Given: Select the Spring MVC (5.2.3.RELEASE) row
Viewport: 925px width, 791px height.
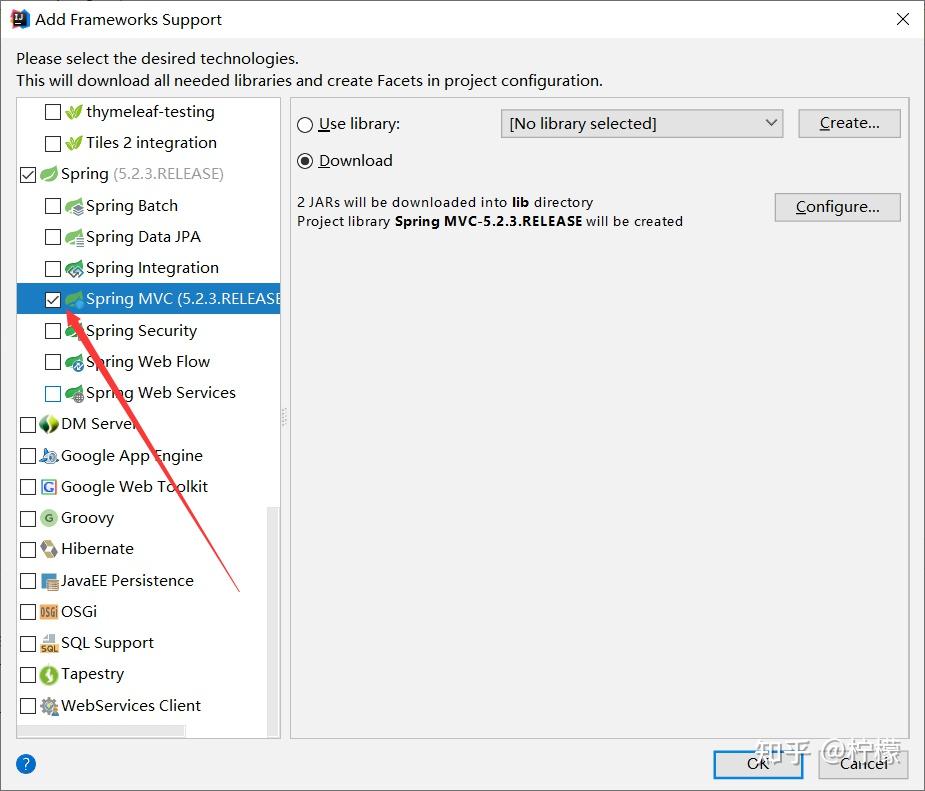Looking at the screenshot, I should [x=148, y=299].
